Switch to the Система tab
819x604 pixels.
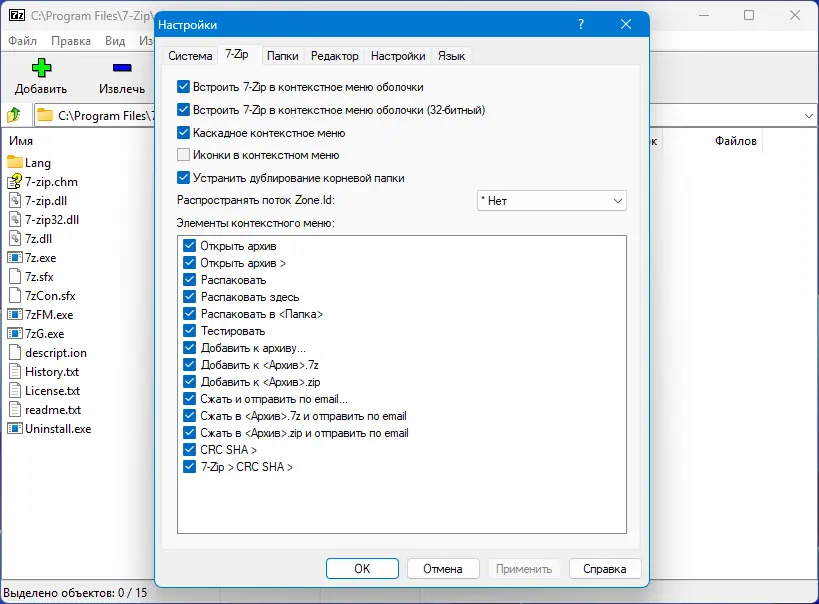pos(190,56)
